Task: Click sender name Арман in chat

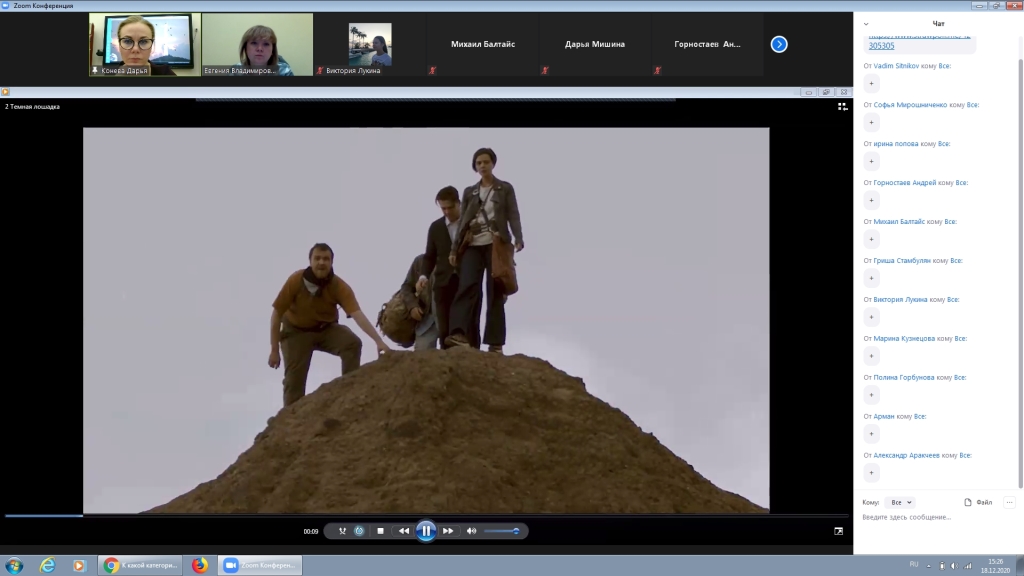Action: 884,417
